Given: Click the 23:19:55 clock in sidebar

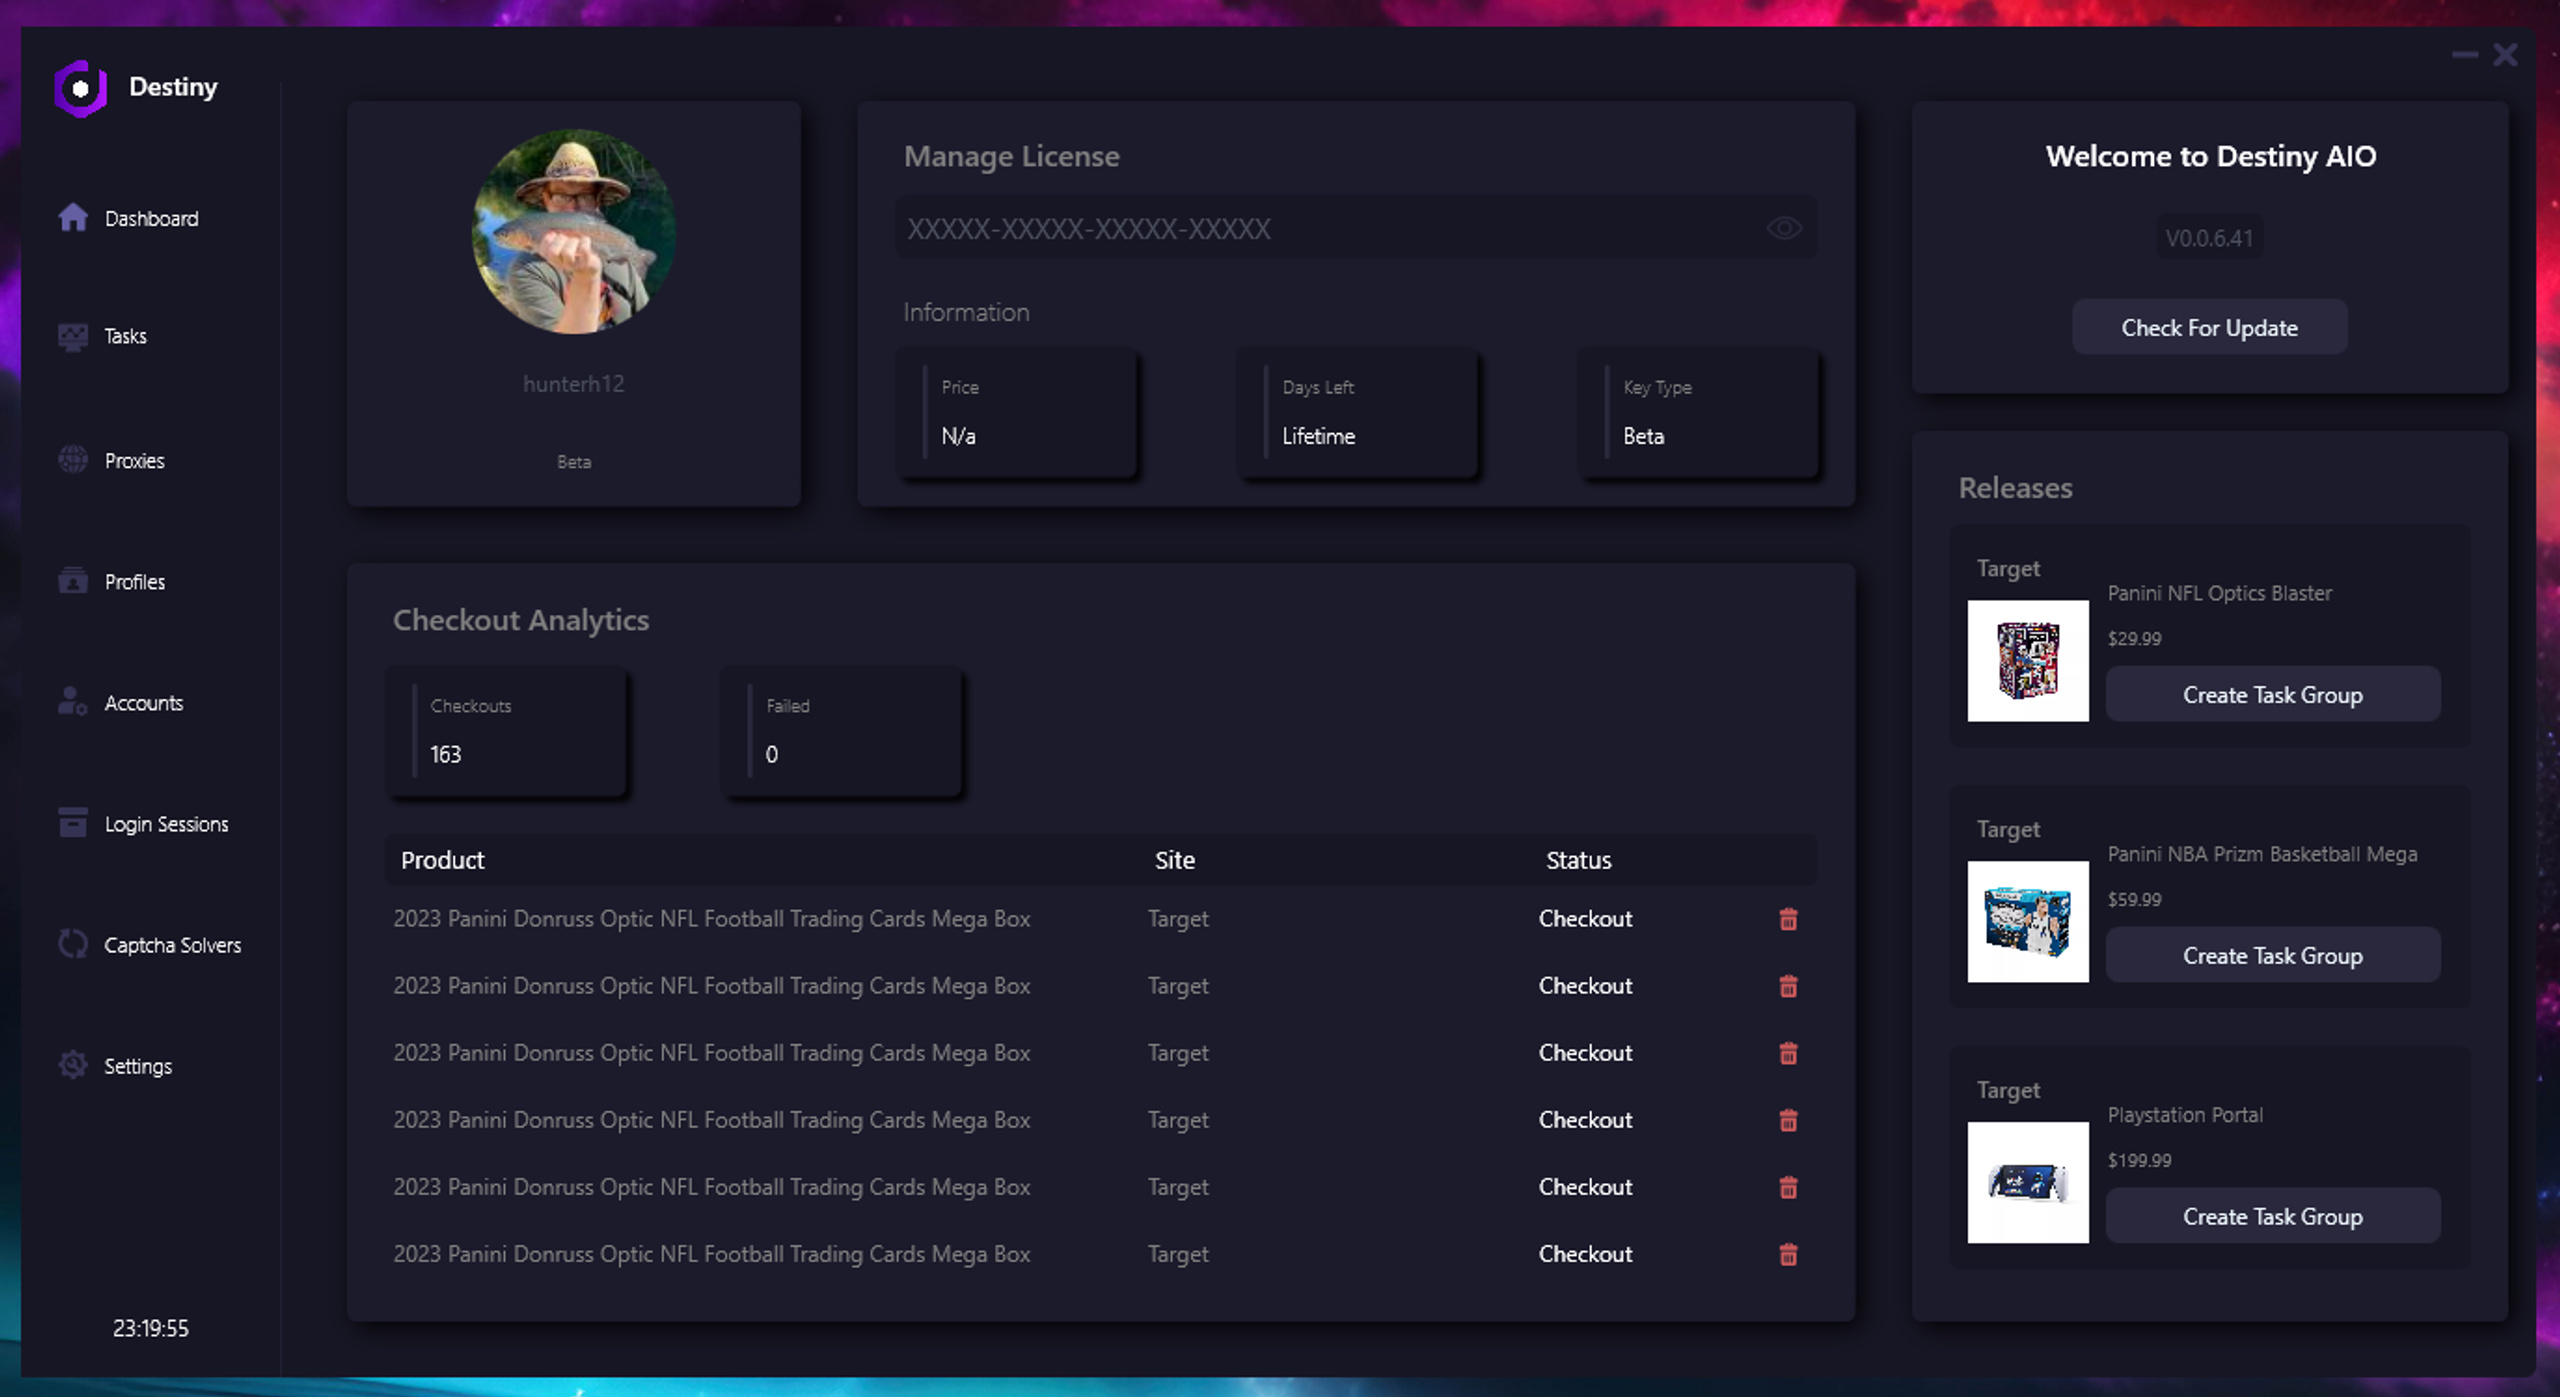Looking at the screenshot, I should point(150,1328).
